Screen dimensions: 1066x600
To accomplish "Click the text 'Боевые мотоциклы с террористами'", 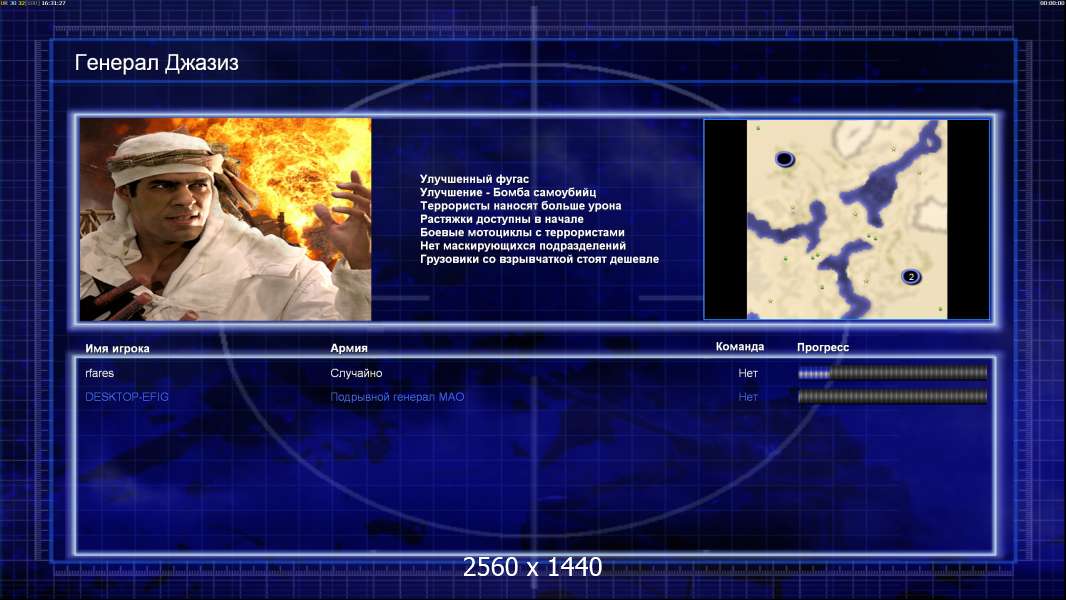I will point(521,232).
